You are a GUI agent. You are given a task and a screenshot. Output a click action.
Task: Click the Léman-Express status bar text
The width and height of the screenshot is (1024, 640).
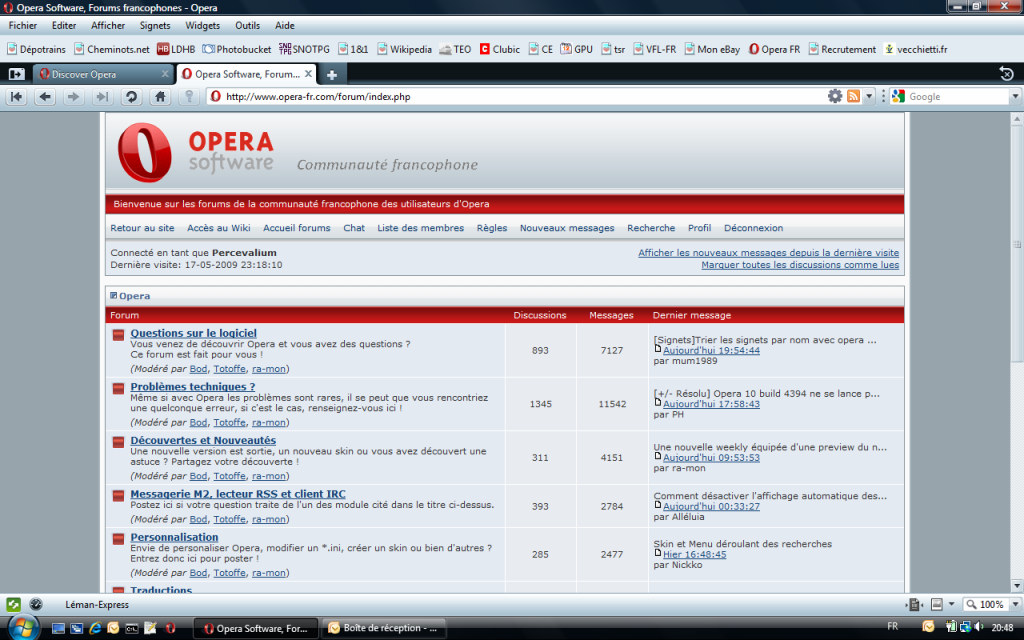(x=97, y=605)
